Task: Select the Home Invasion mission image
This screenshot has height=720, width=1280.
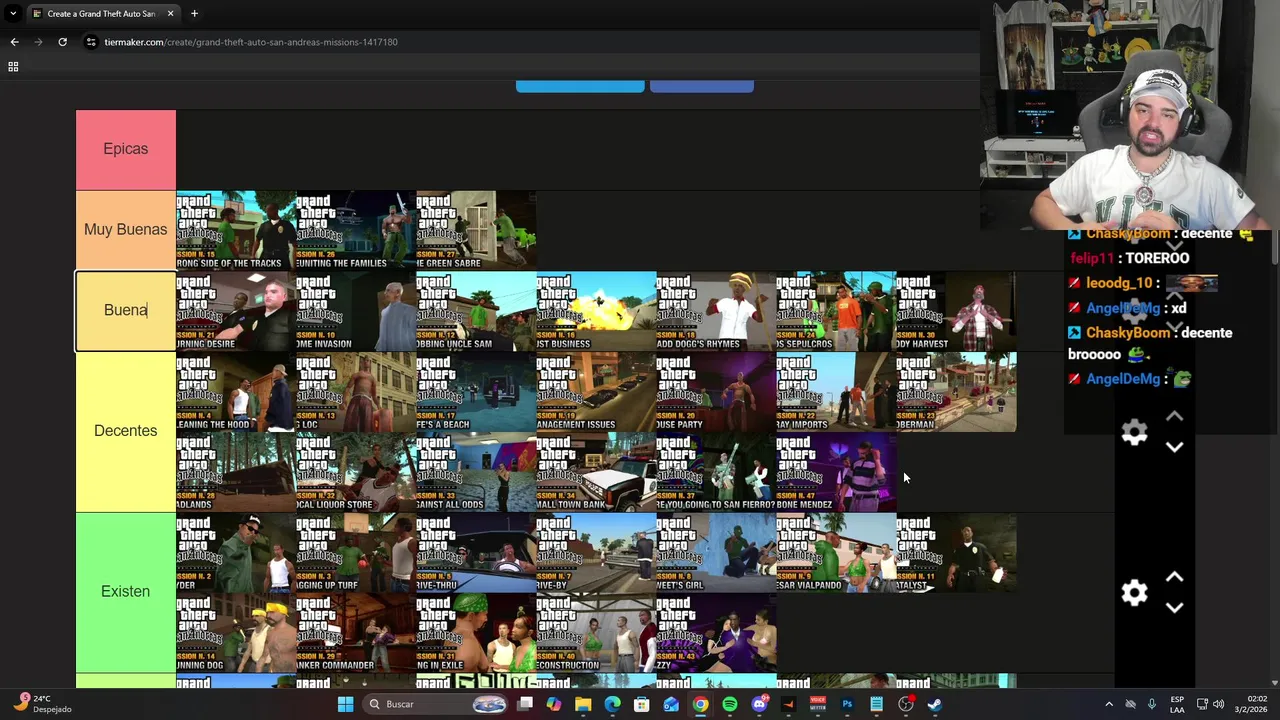Action: (356, 311)
